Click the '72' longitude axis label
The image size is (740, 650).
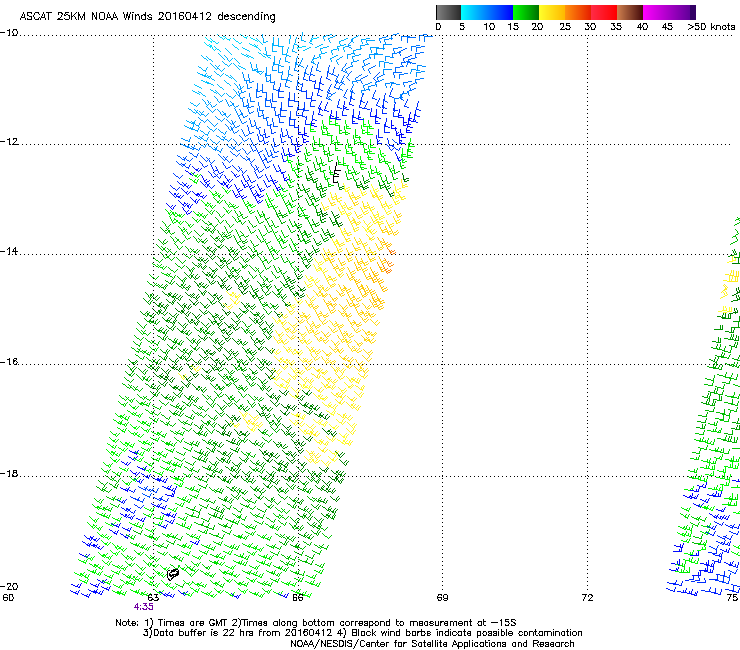(x=587, y=598)
